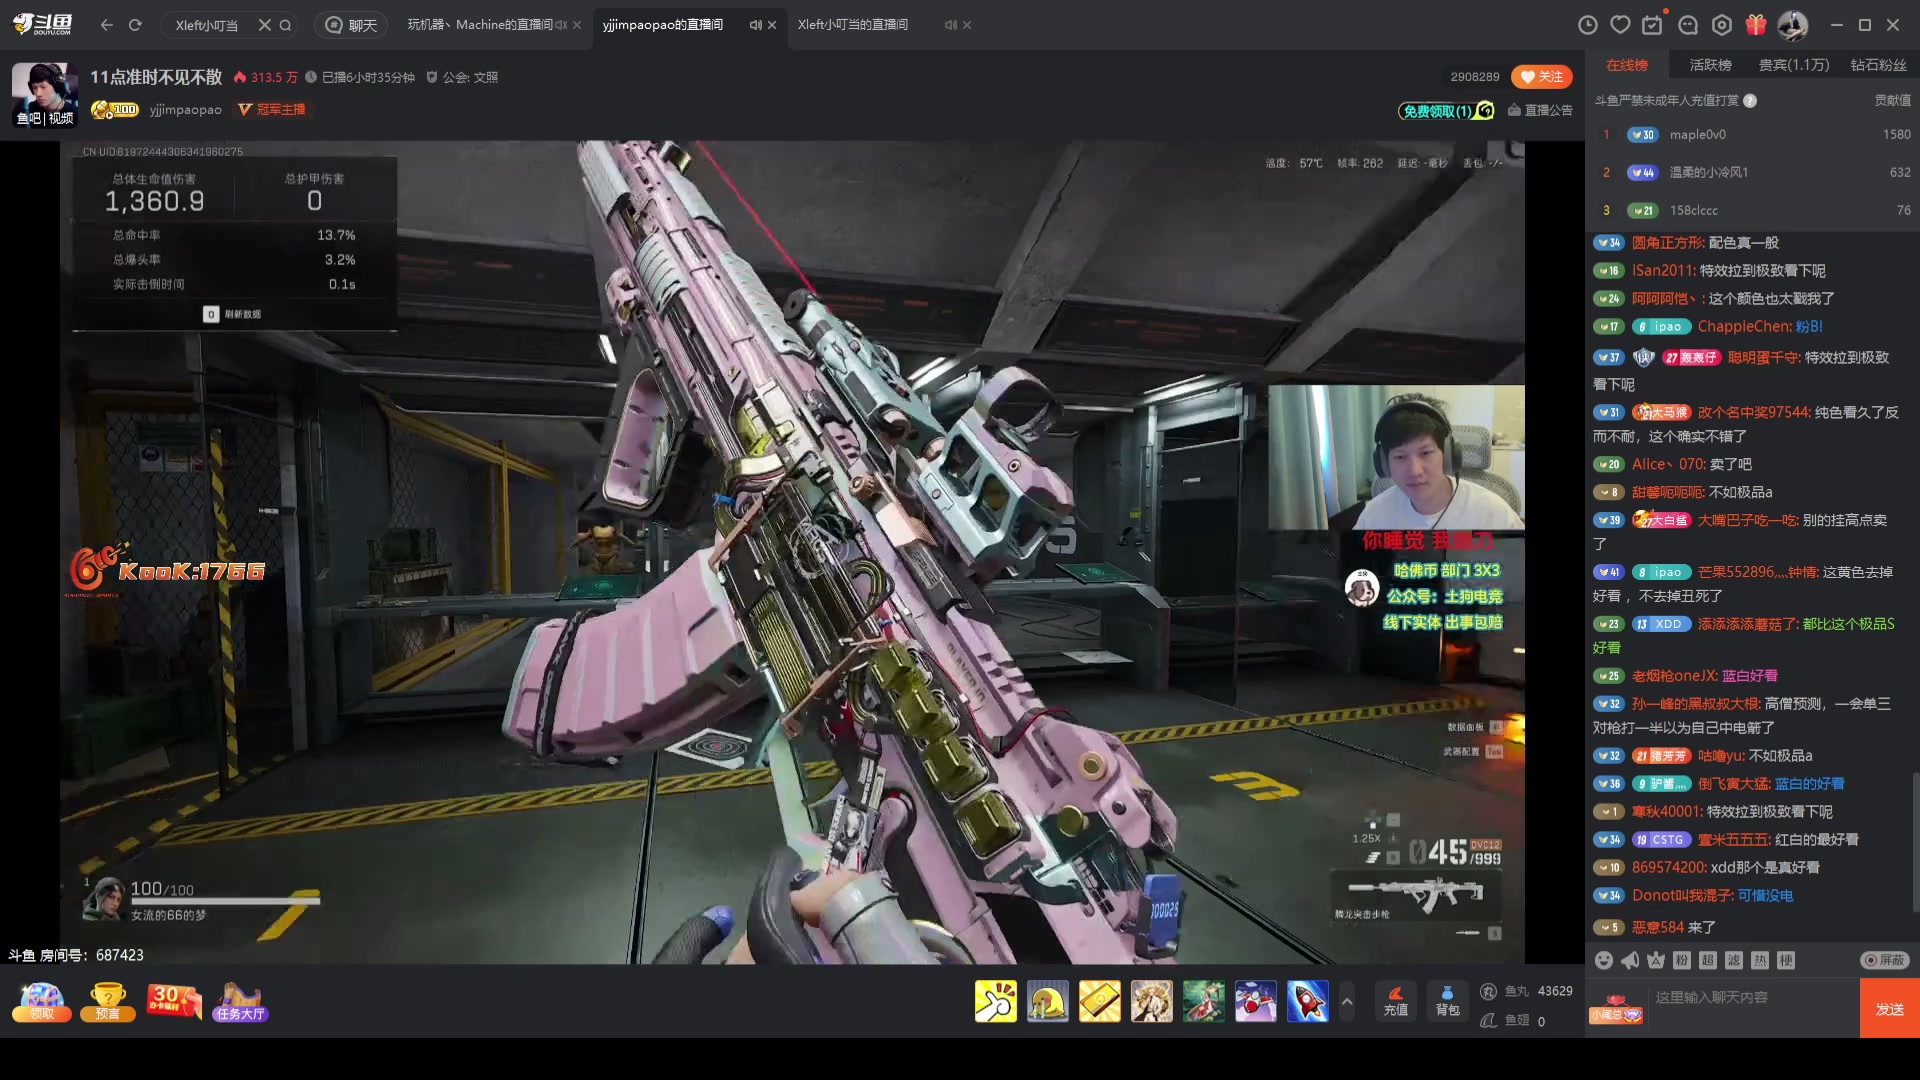Screen dimensions: 1920x1080
Task: Open the 背包 backpack
Action: pyautogui.click(x=1447, y=1001)
